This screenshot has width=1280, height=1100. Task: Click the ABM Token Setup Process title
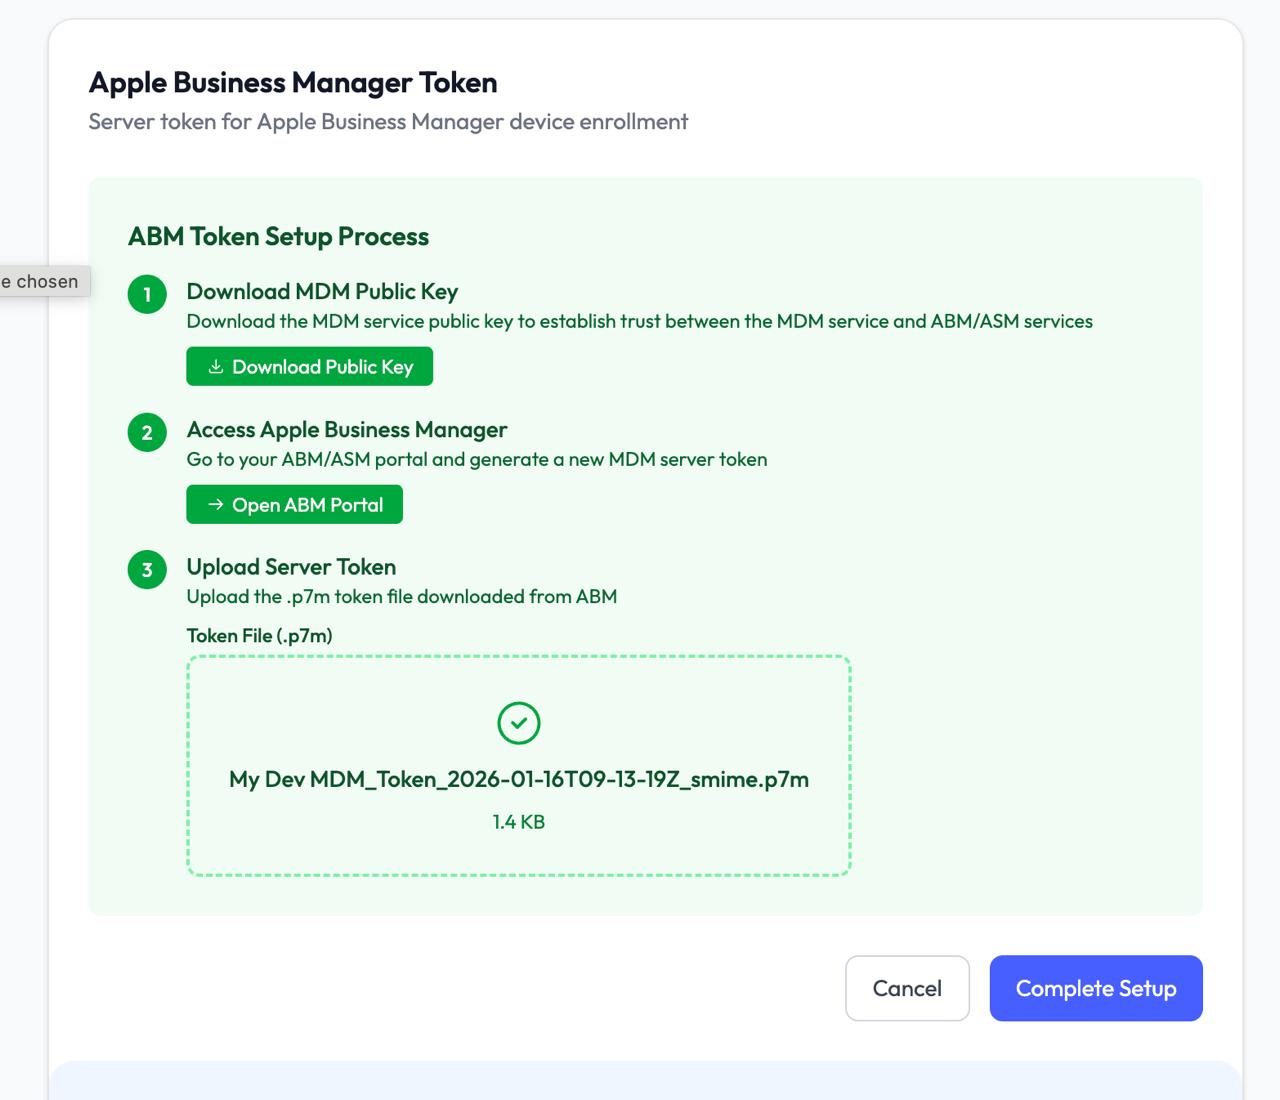tap(278, 237)
